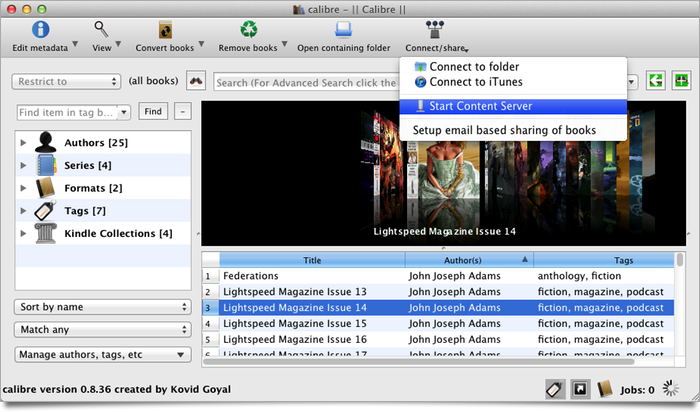Choose Connect to folder menu item

point(513,67)
